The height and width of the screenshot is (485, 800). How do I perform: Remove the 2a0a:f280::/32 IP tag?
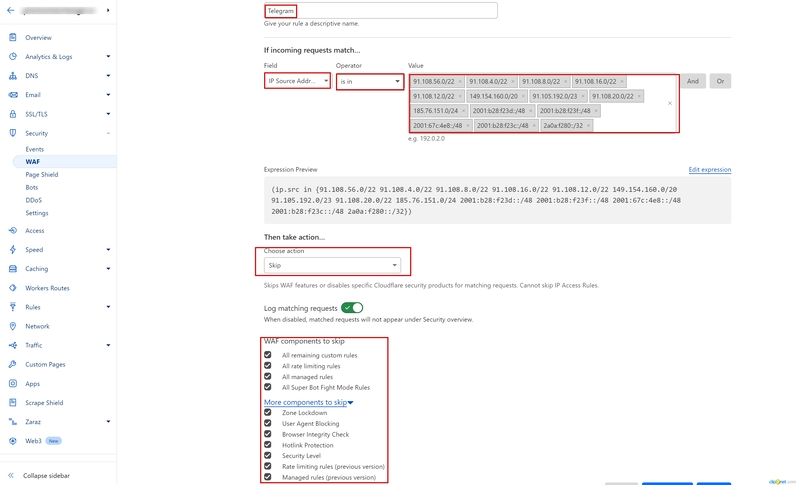[x=588, y=125]
